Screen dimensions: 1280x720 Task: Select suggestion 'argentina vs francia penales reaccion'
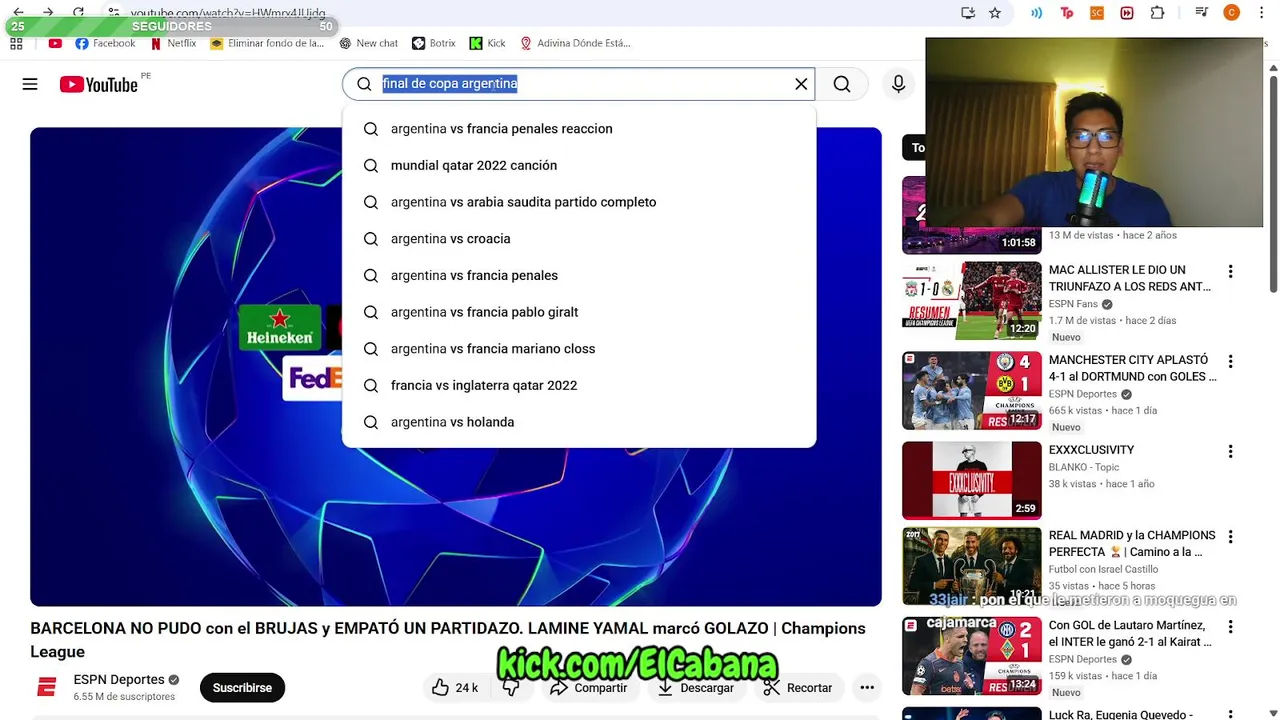pos(579,129)
